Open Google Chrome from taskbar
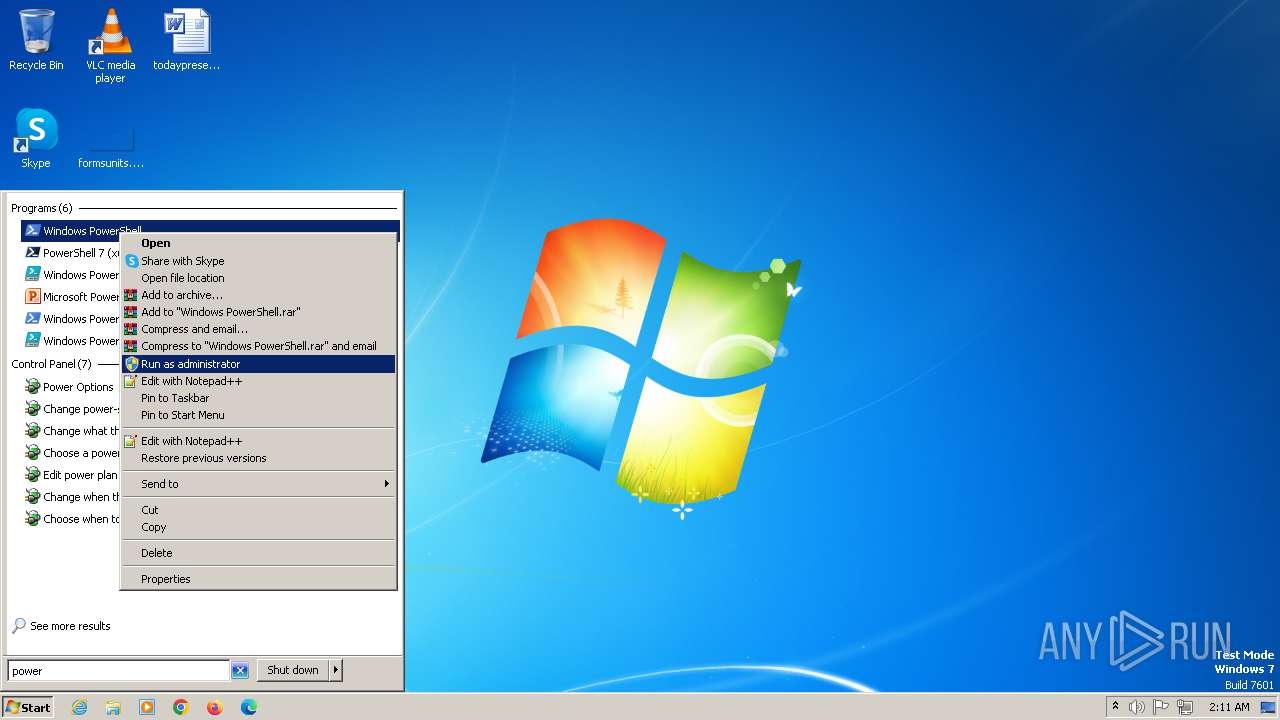This screenshot has height=720, width=1280. click(181, 707)
